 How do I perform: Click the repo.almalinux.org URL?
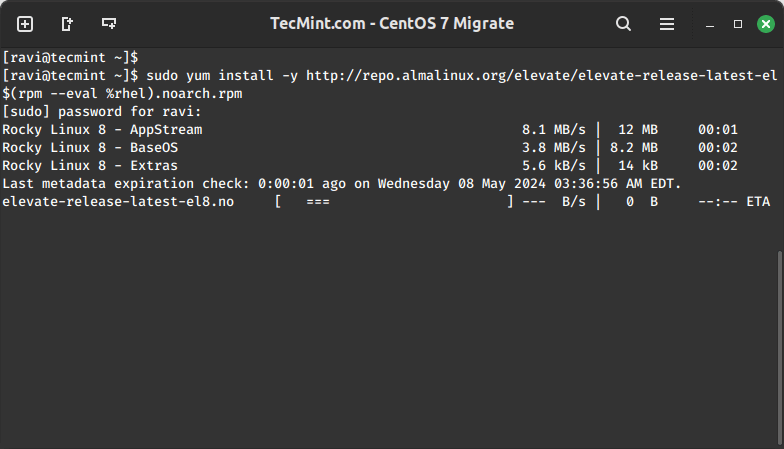click(542, 76)
